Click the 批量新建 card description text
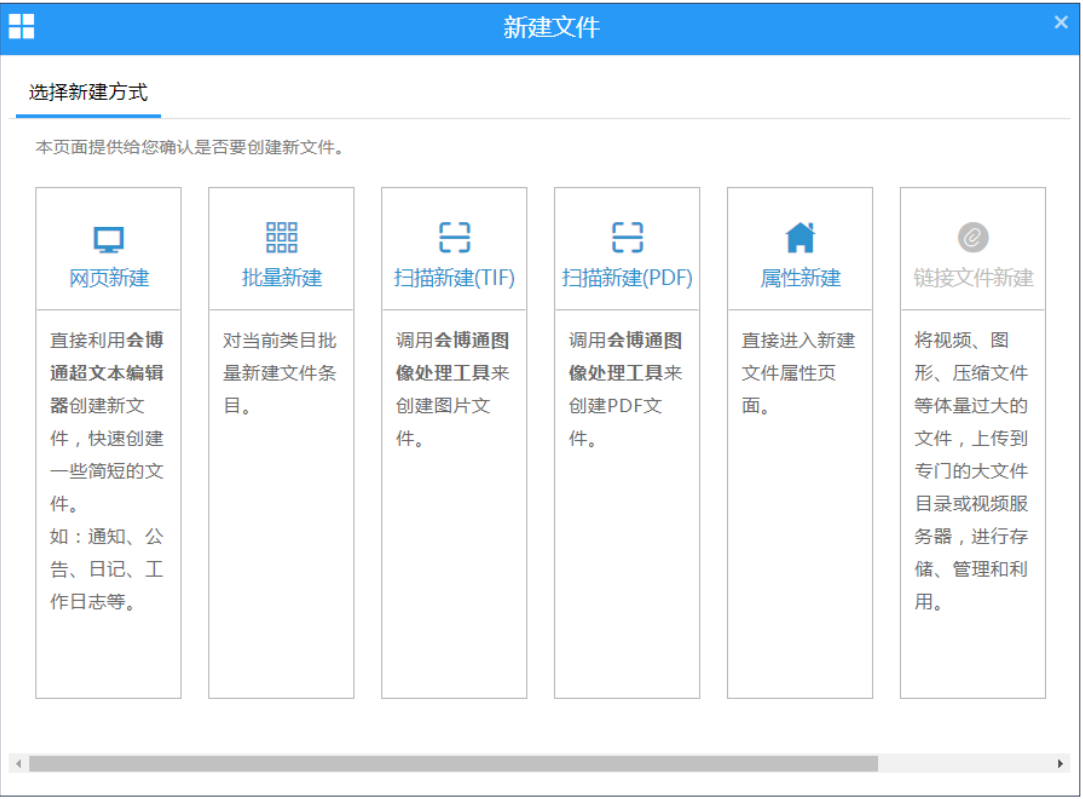 point(280,373)
